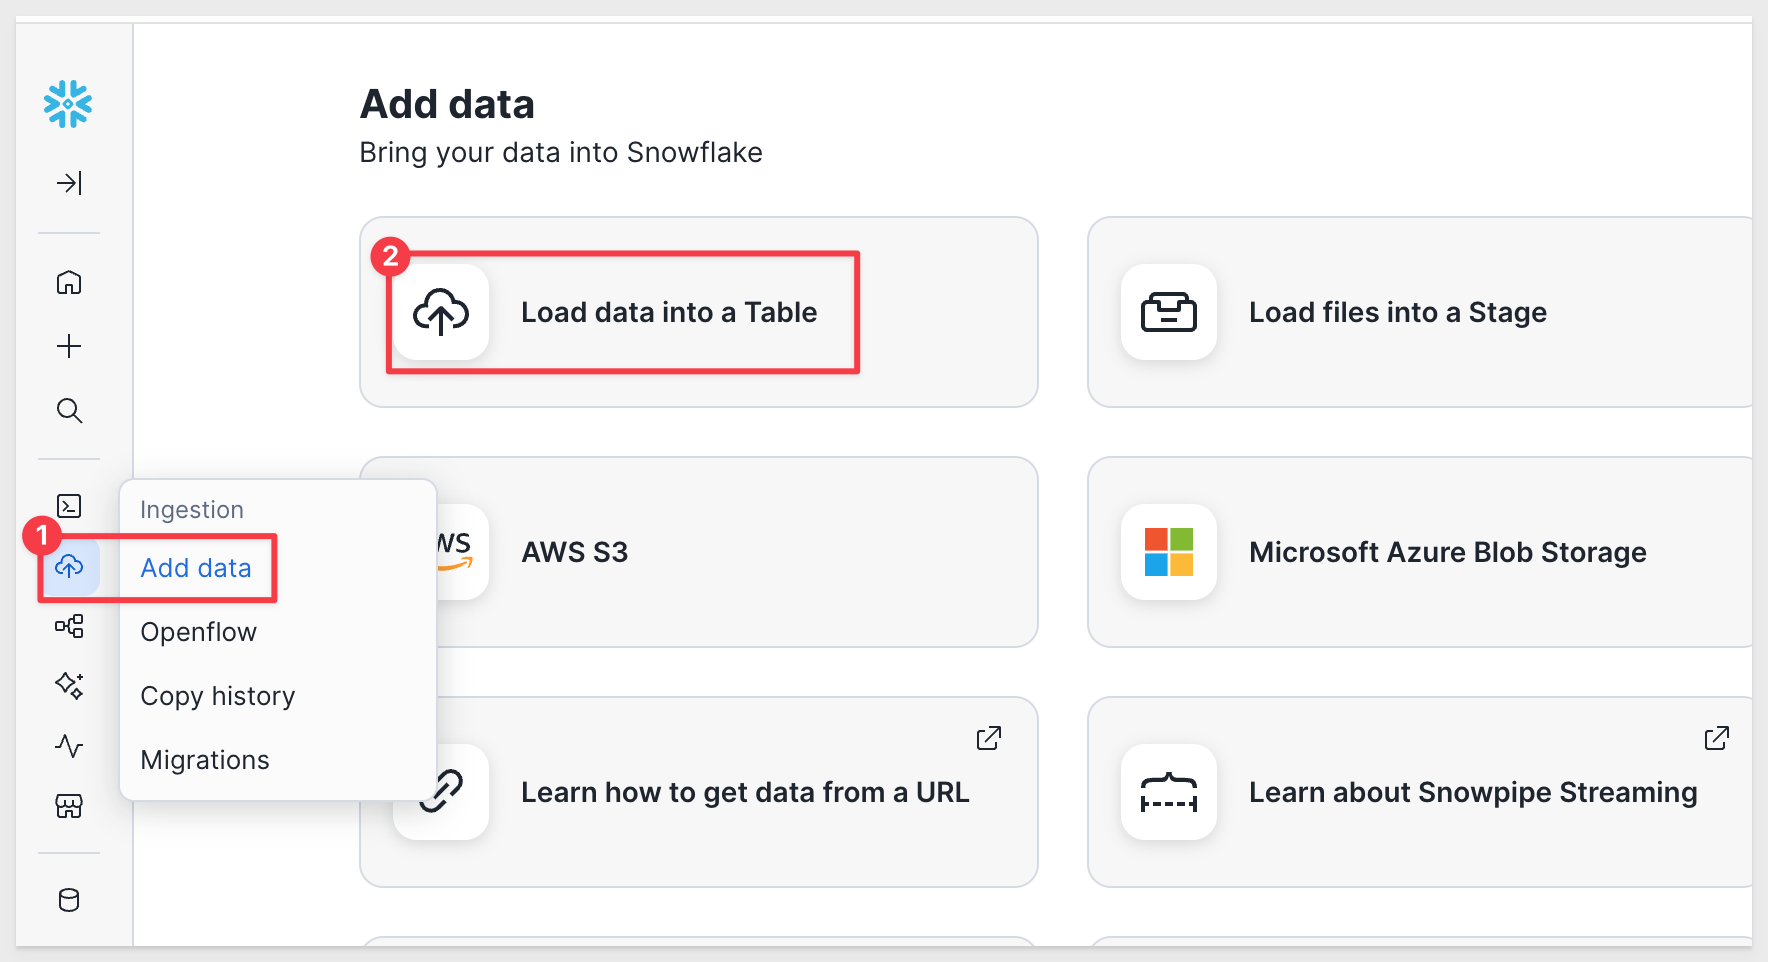Expand the collapsed sidebar navigation
The height and width of the screenshot is (962, 1768).
69,183
